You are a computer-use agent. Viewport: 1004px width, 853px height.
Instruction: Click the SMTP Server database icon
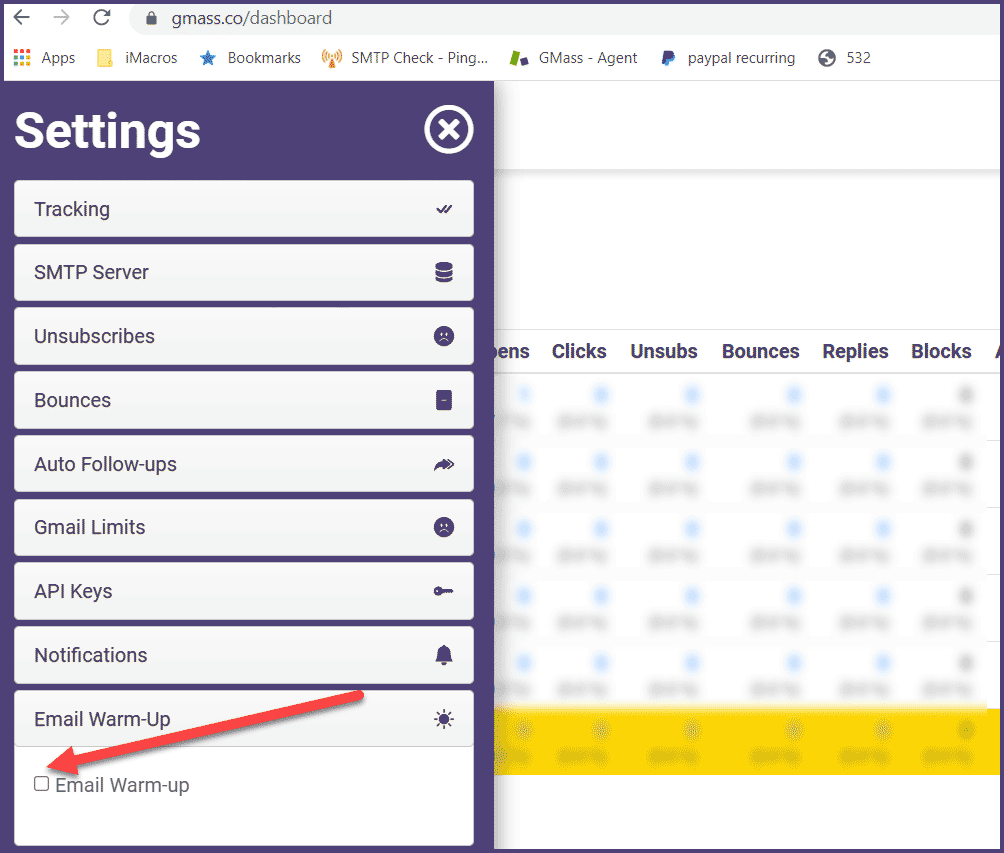(444, 272)
